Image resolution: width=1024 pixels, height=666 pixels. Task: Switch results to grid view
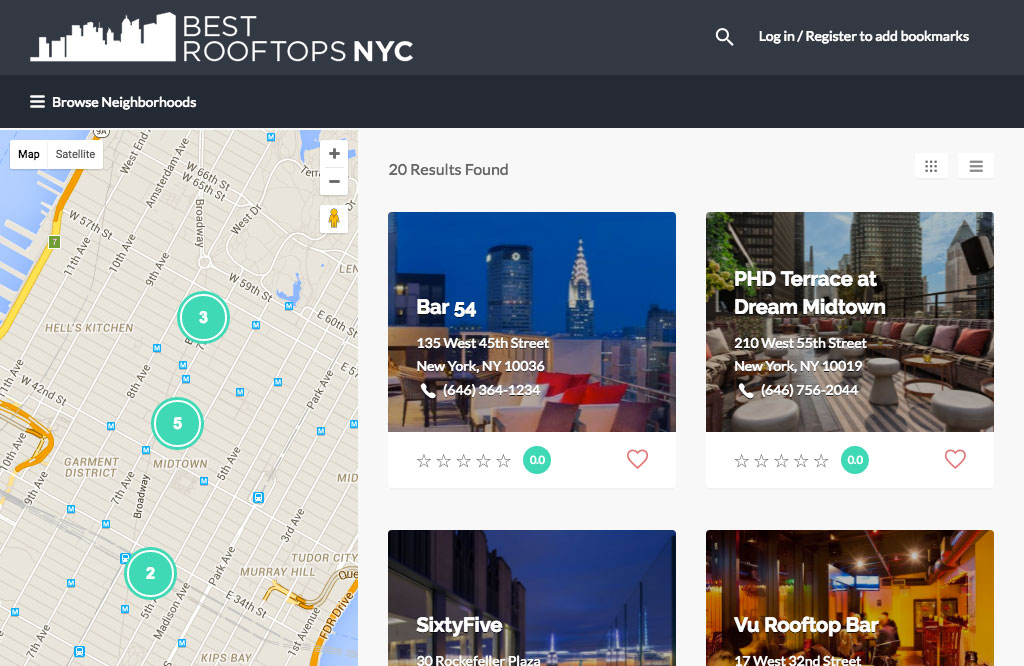[931, 166]
